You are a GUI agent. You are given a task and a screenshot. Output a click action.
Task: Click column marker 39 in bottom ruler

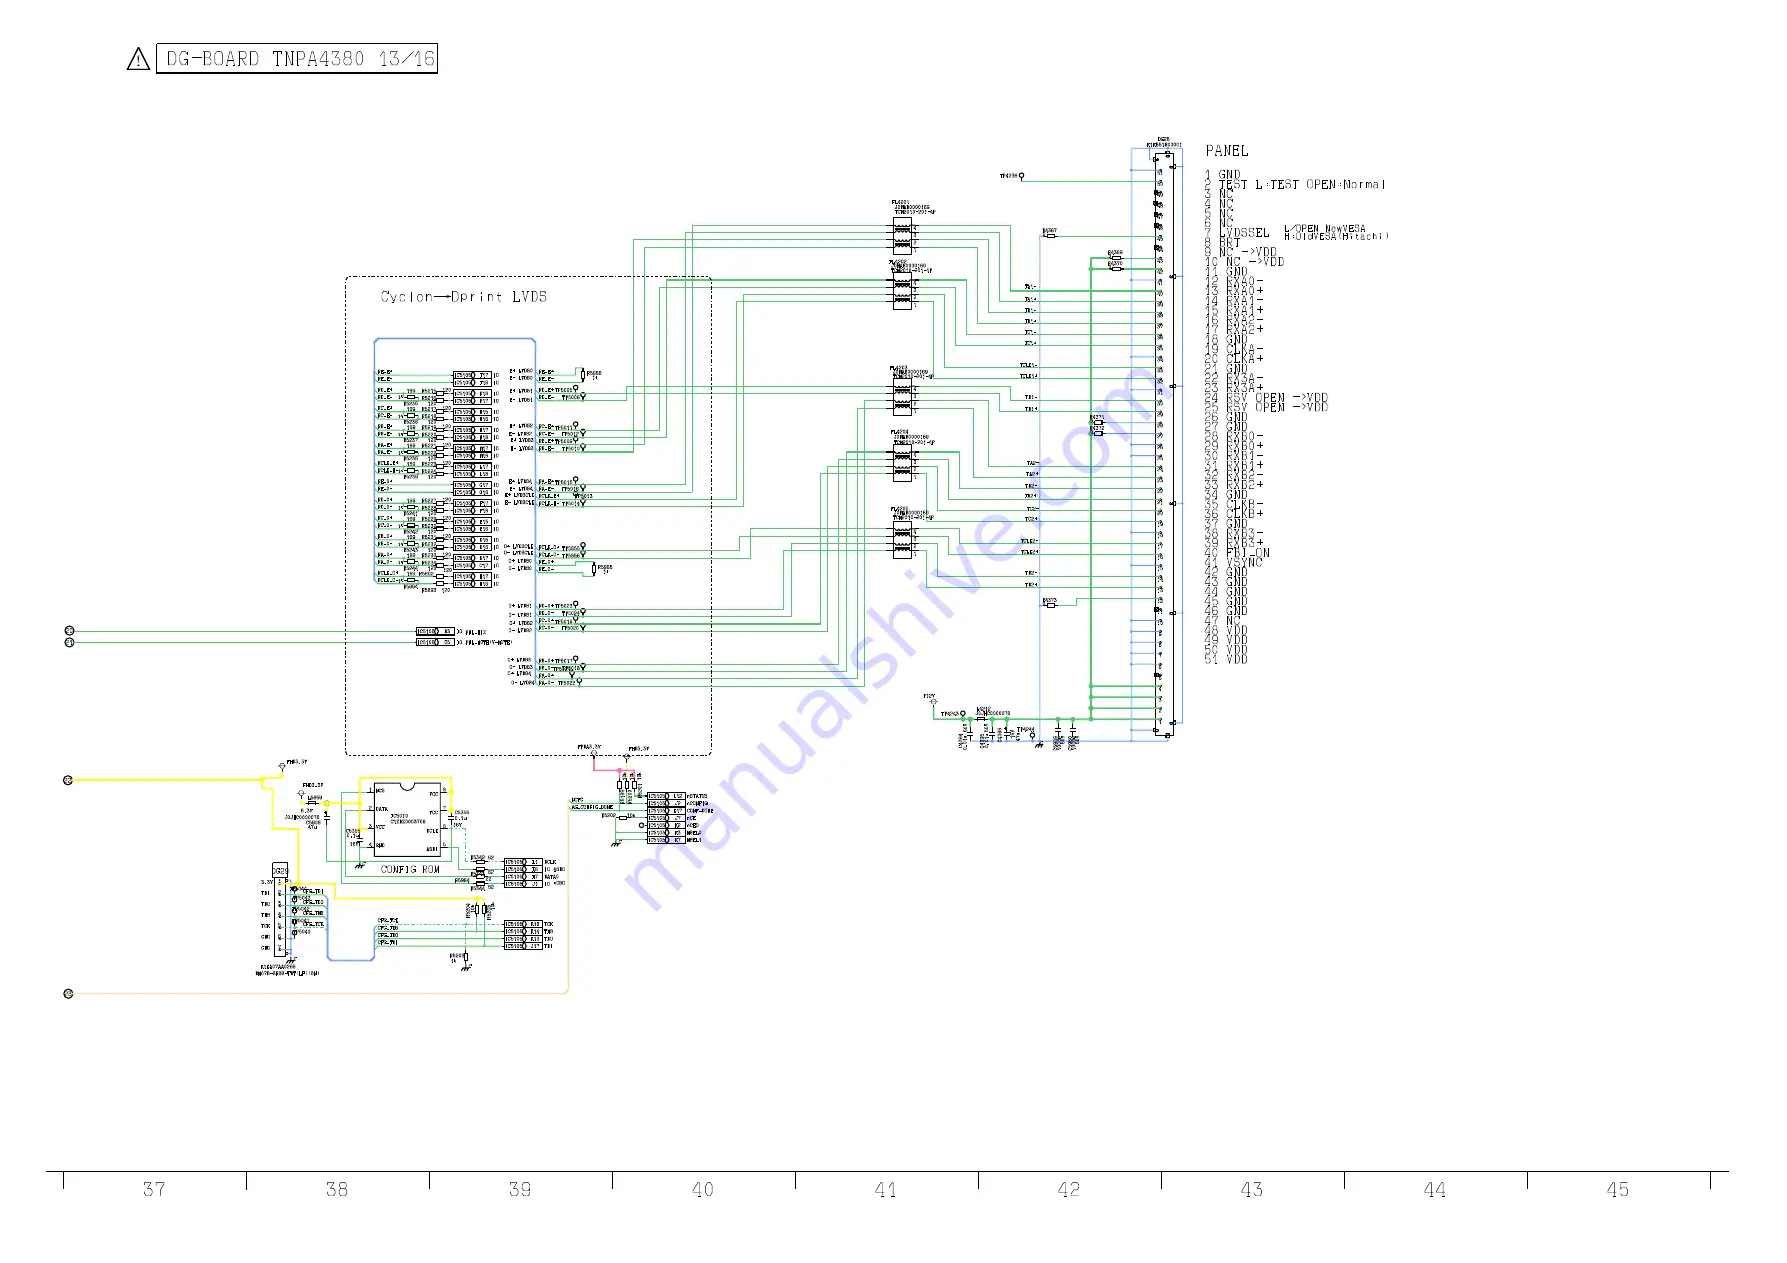coord(520,1190)
